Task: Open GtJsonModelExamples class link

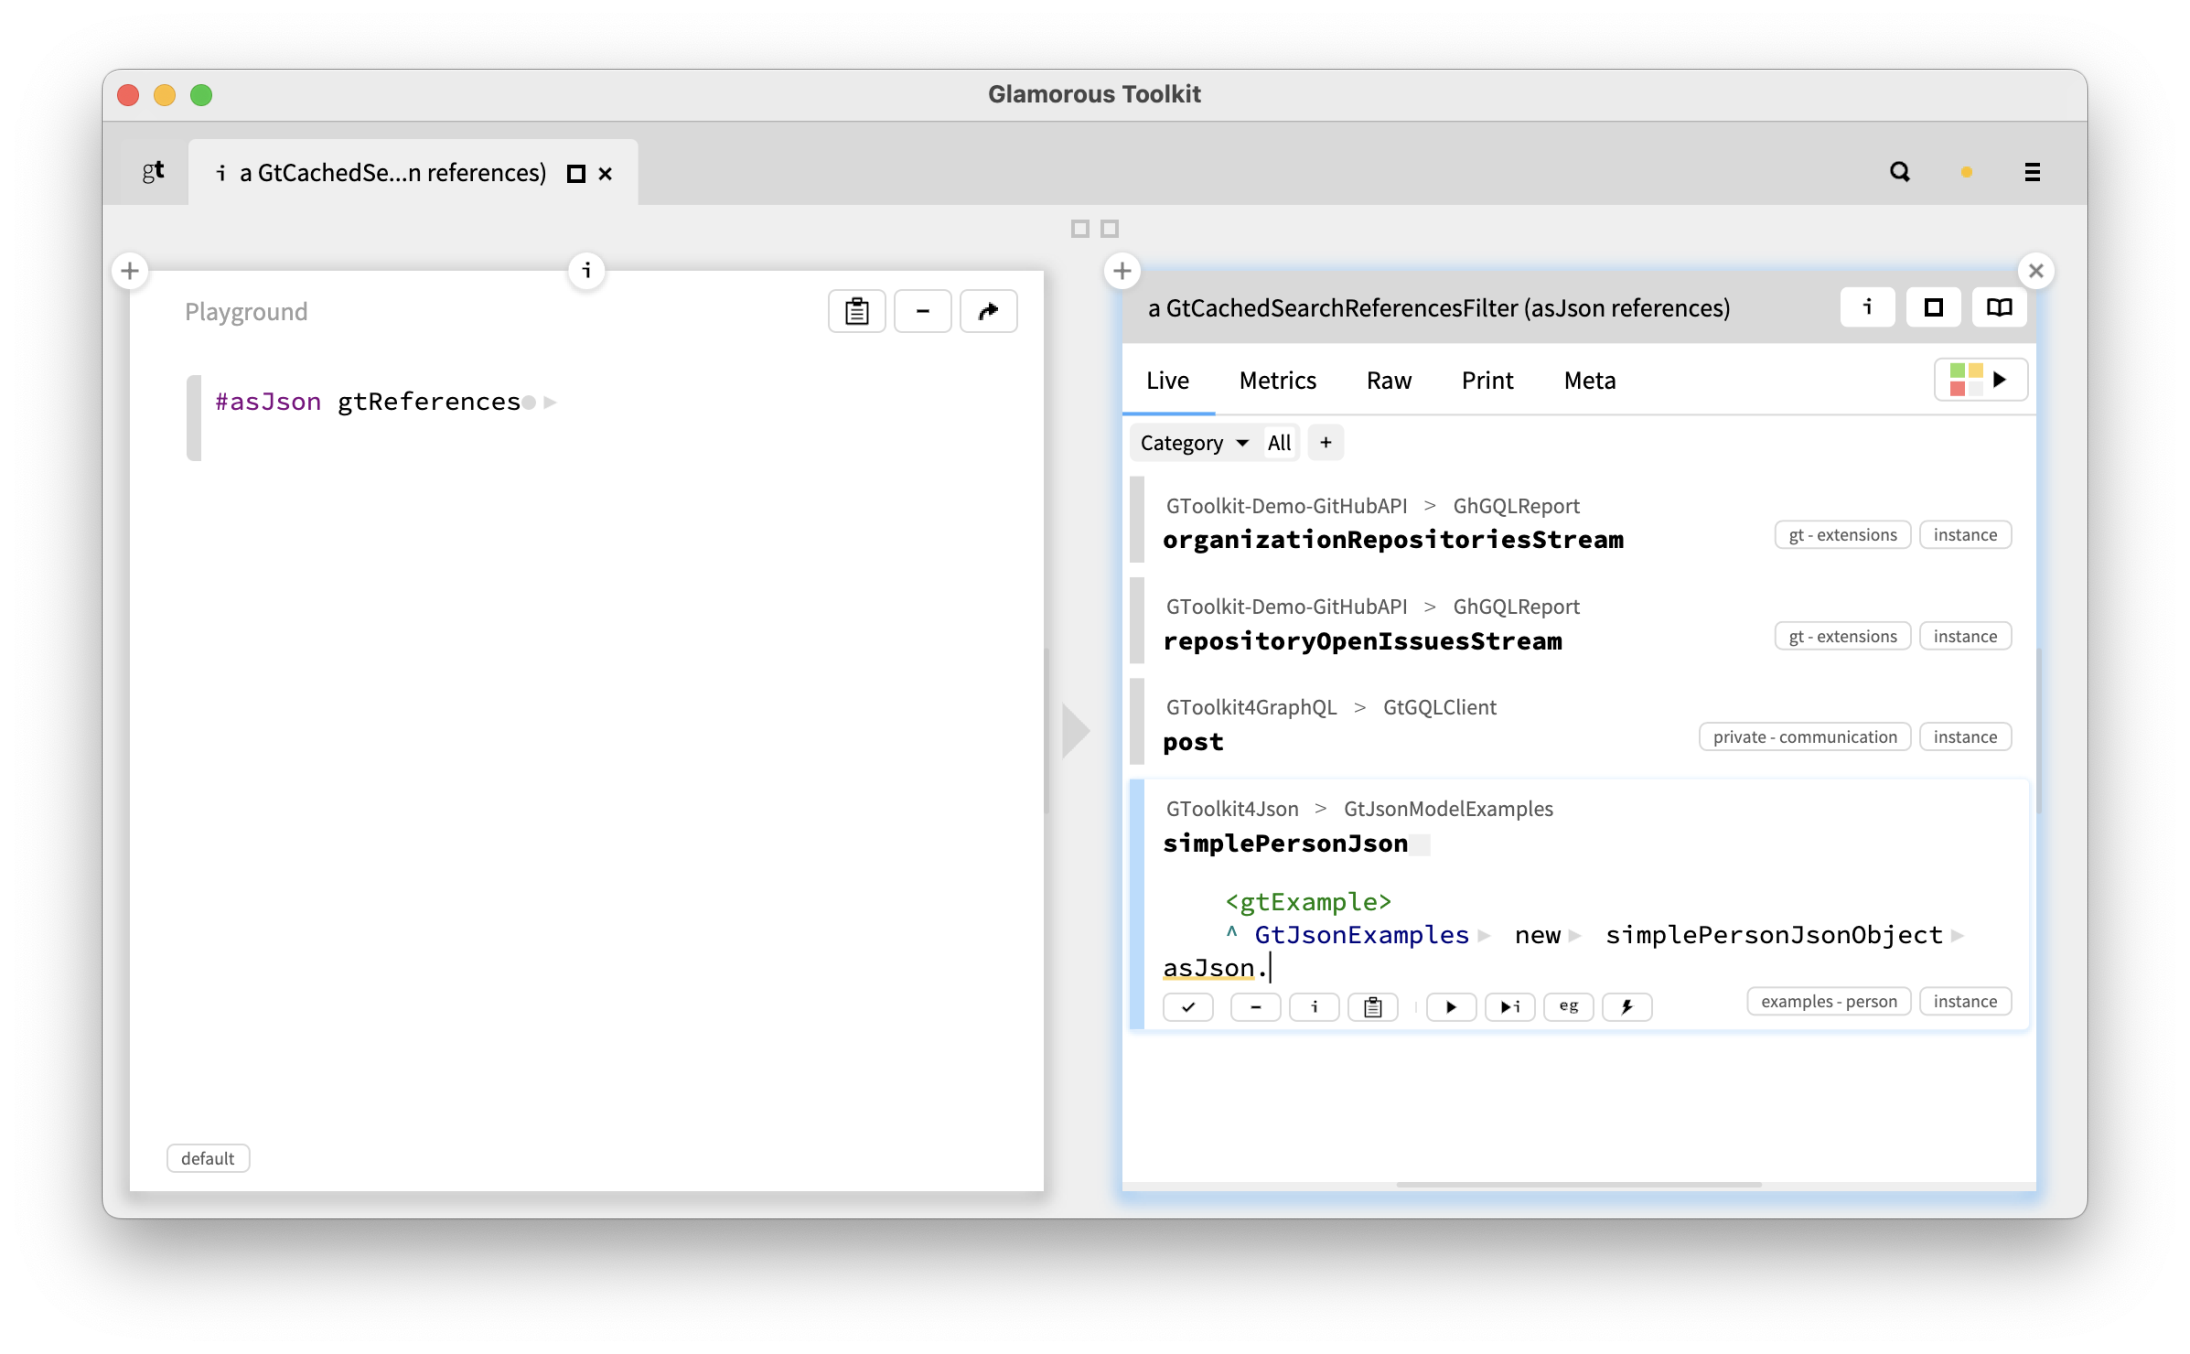Action: pyautogui.click(x=1448, y=808)
